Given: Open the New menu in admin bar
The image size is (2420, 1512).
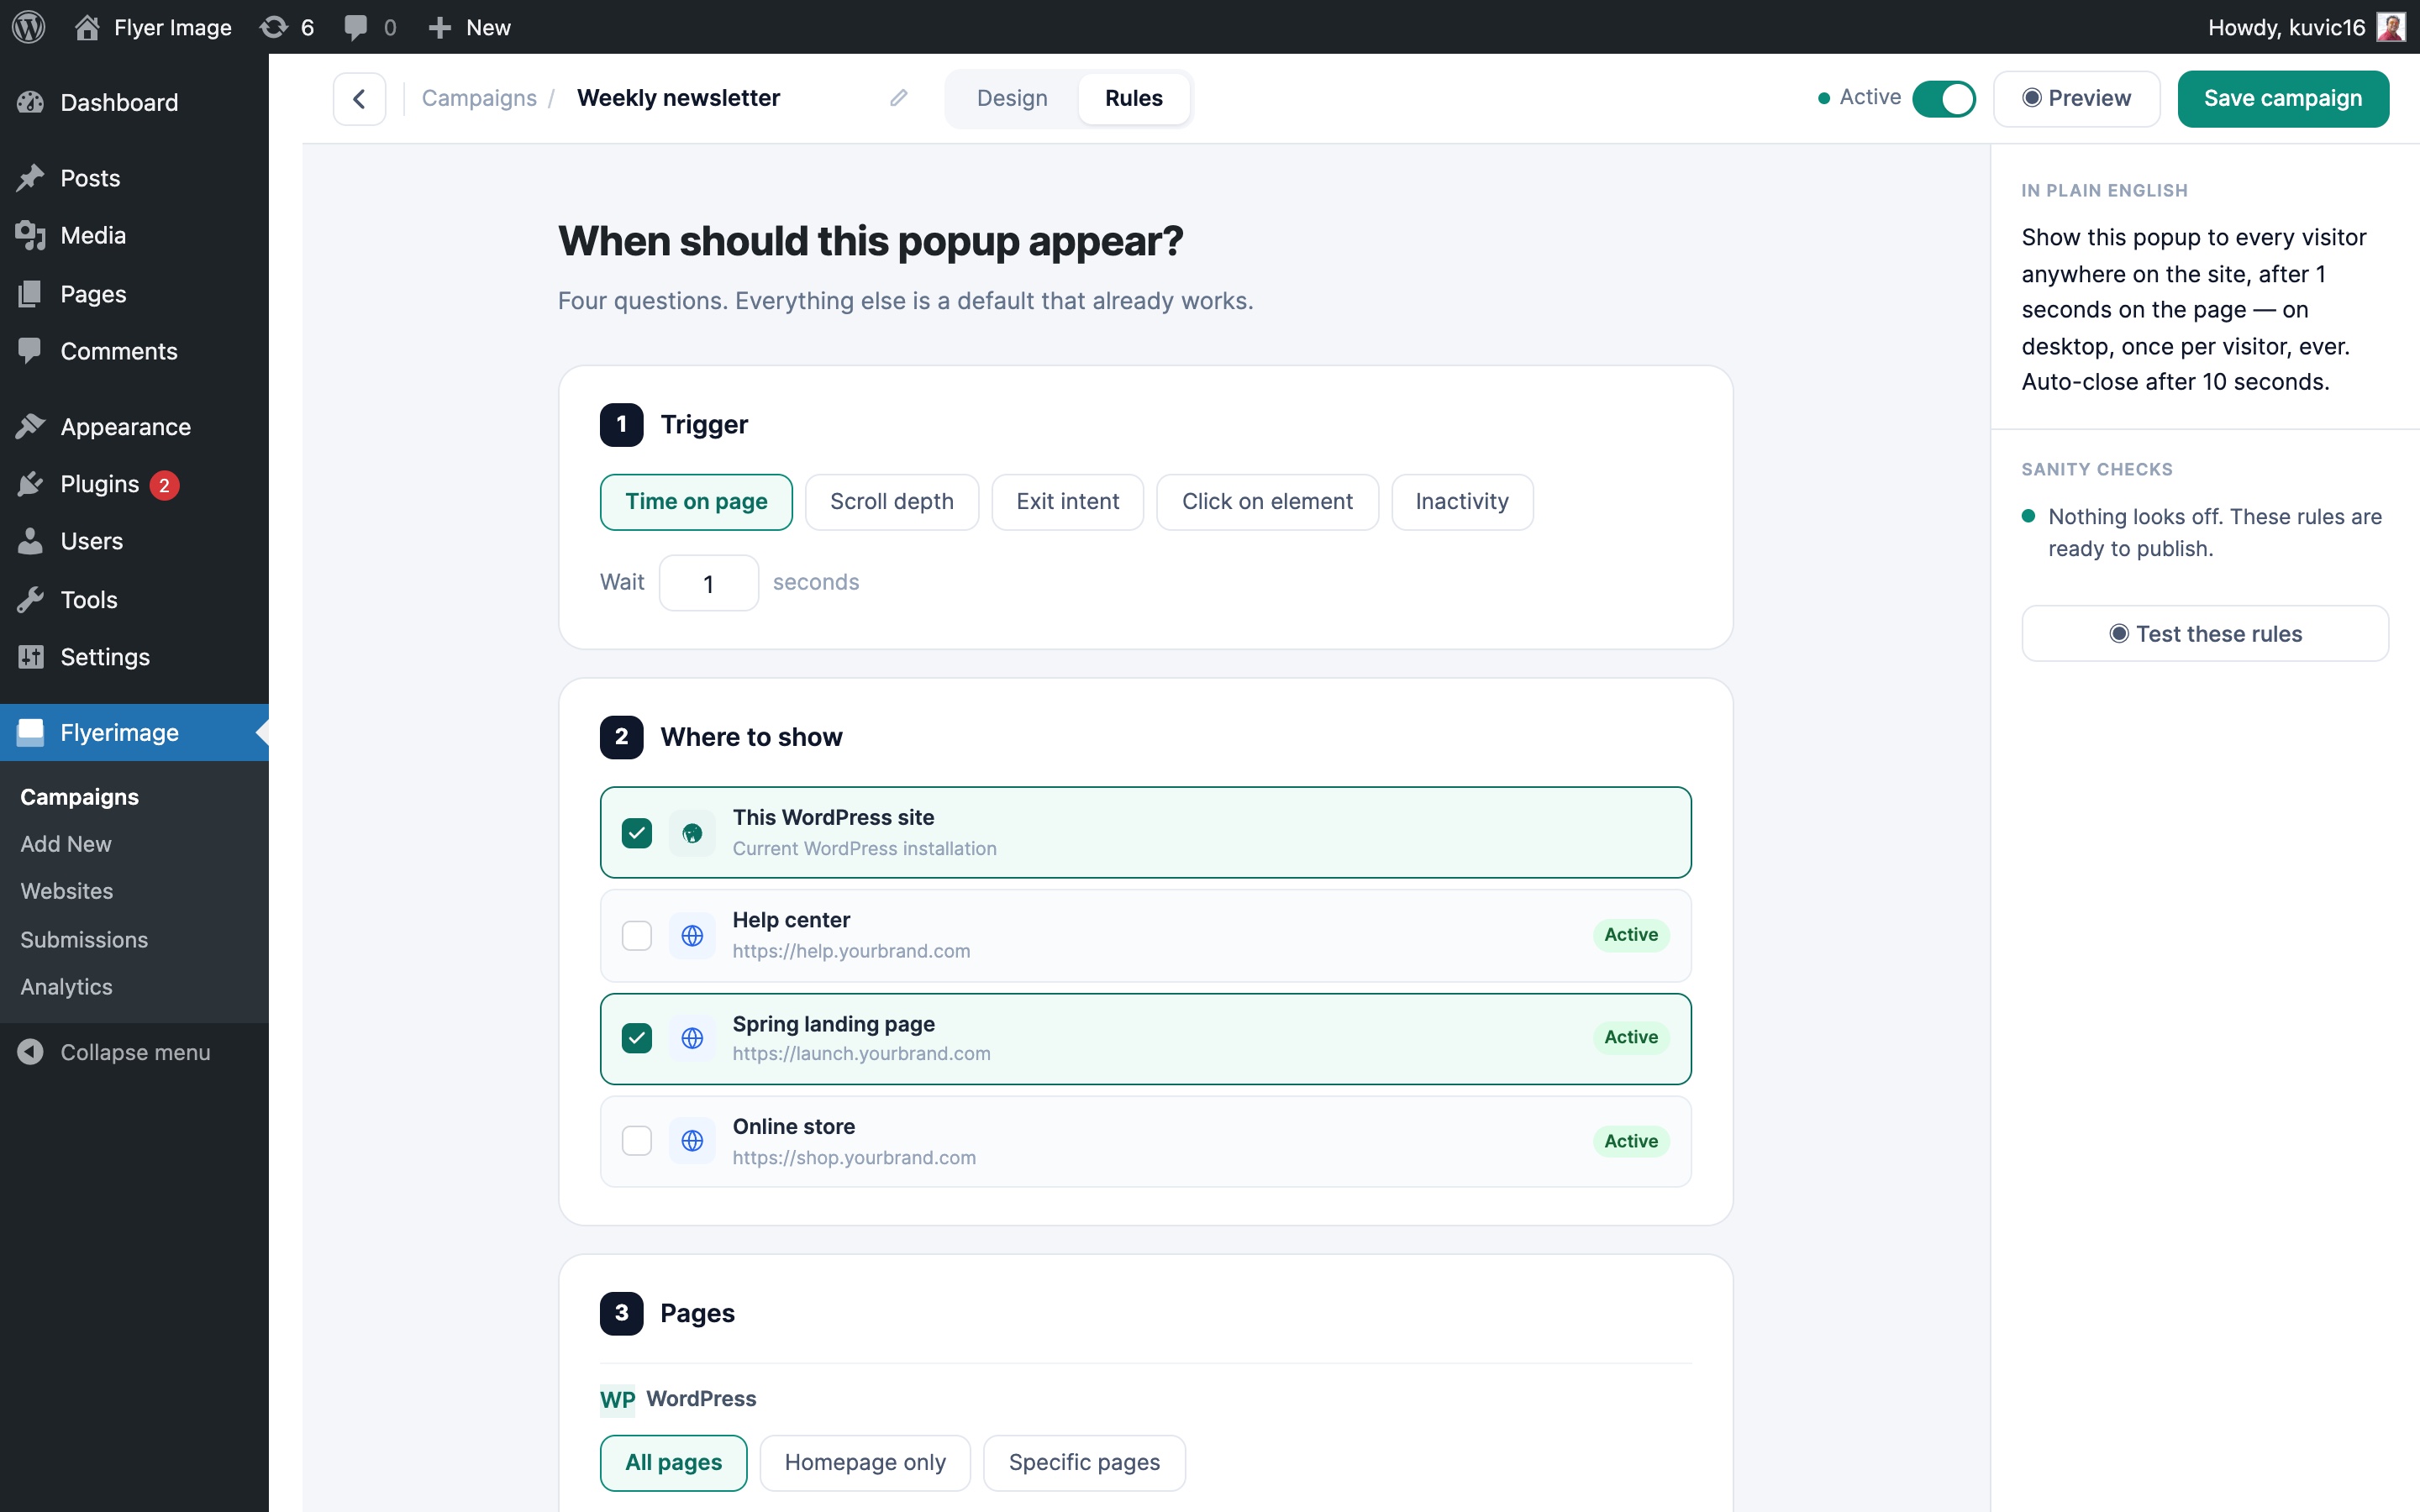Looking at the screenshot, I should [x=469, y=27].
